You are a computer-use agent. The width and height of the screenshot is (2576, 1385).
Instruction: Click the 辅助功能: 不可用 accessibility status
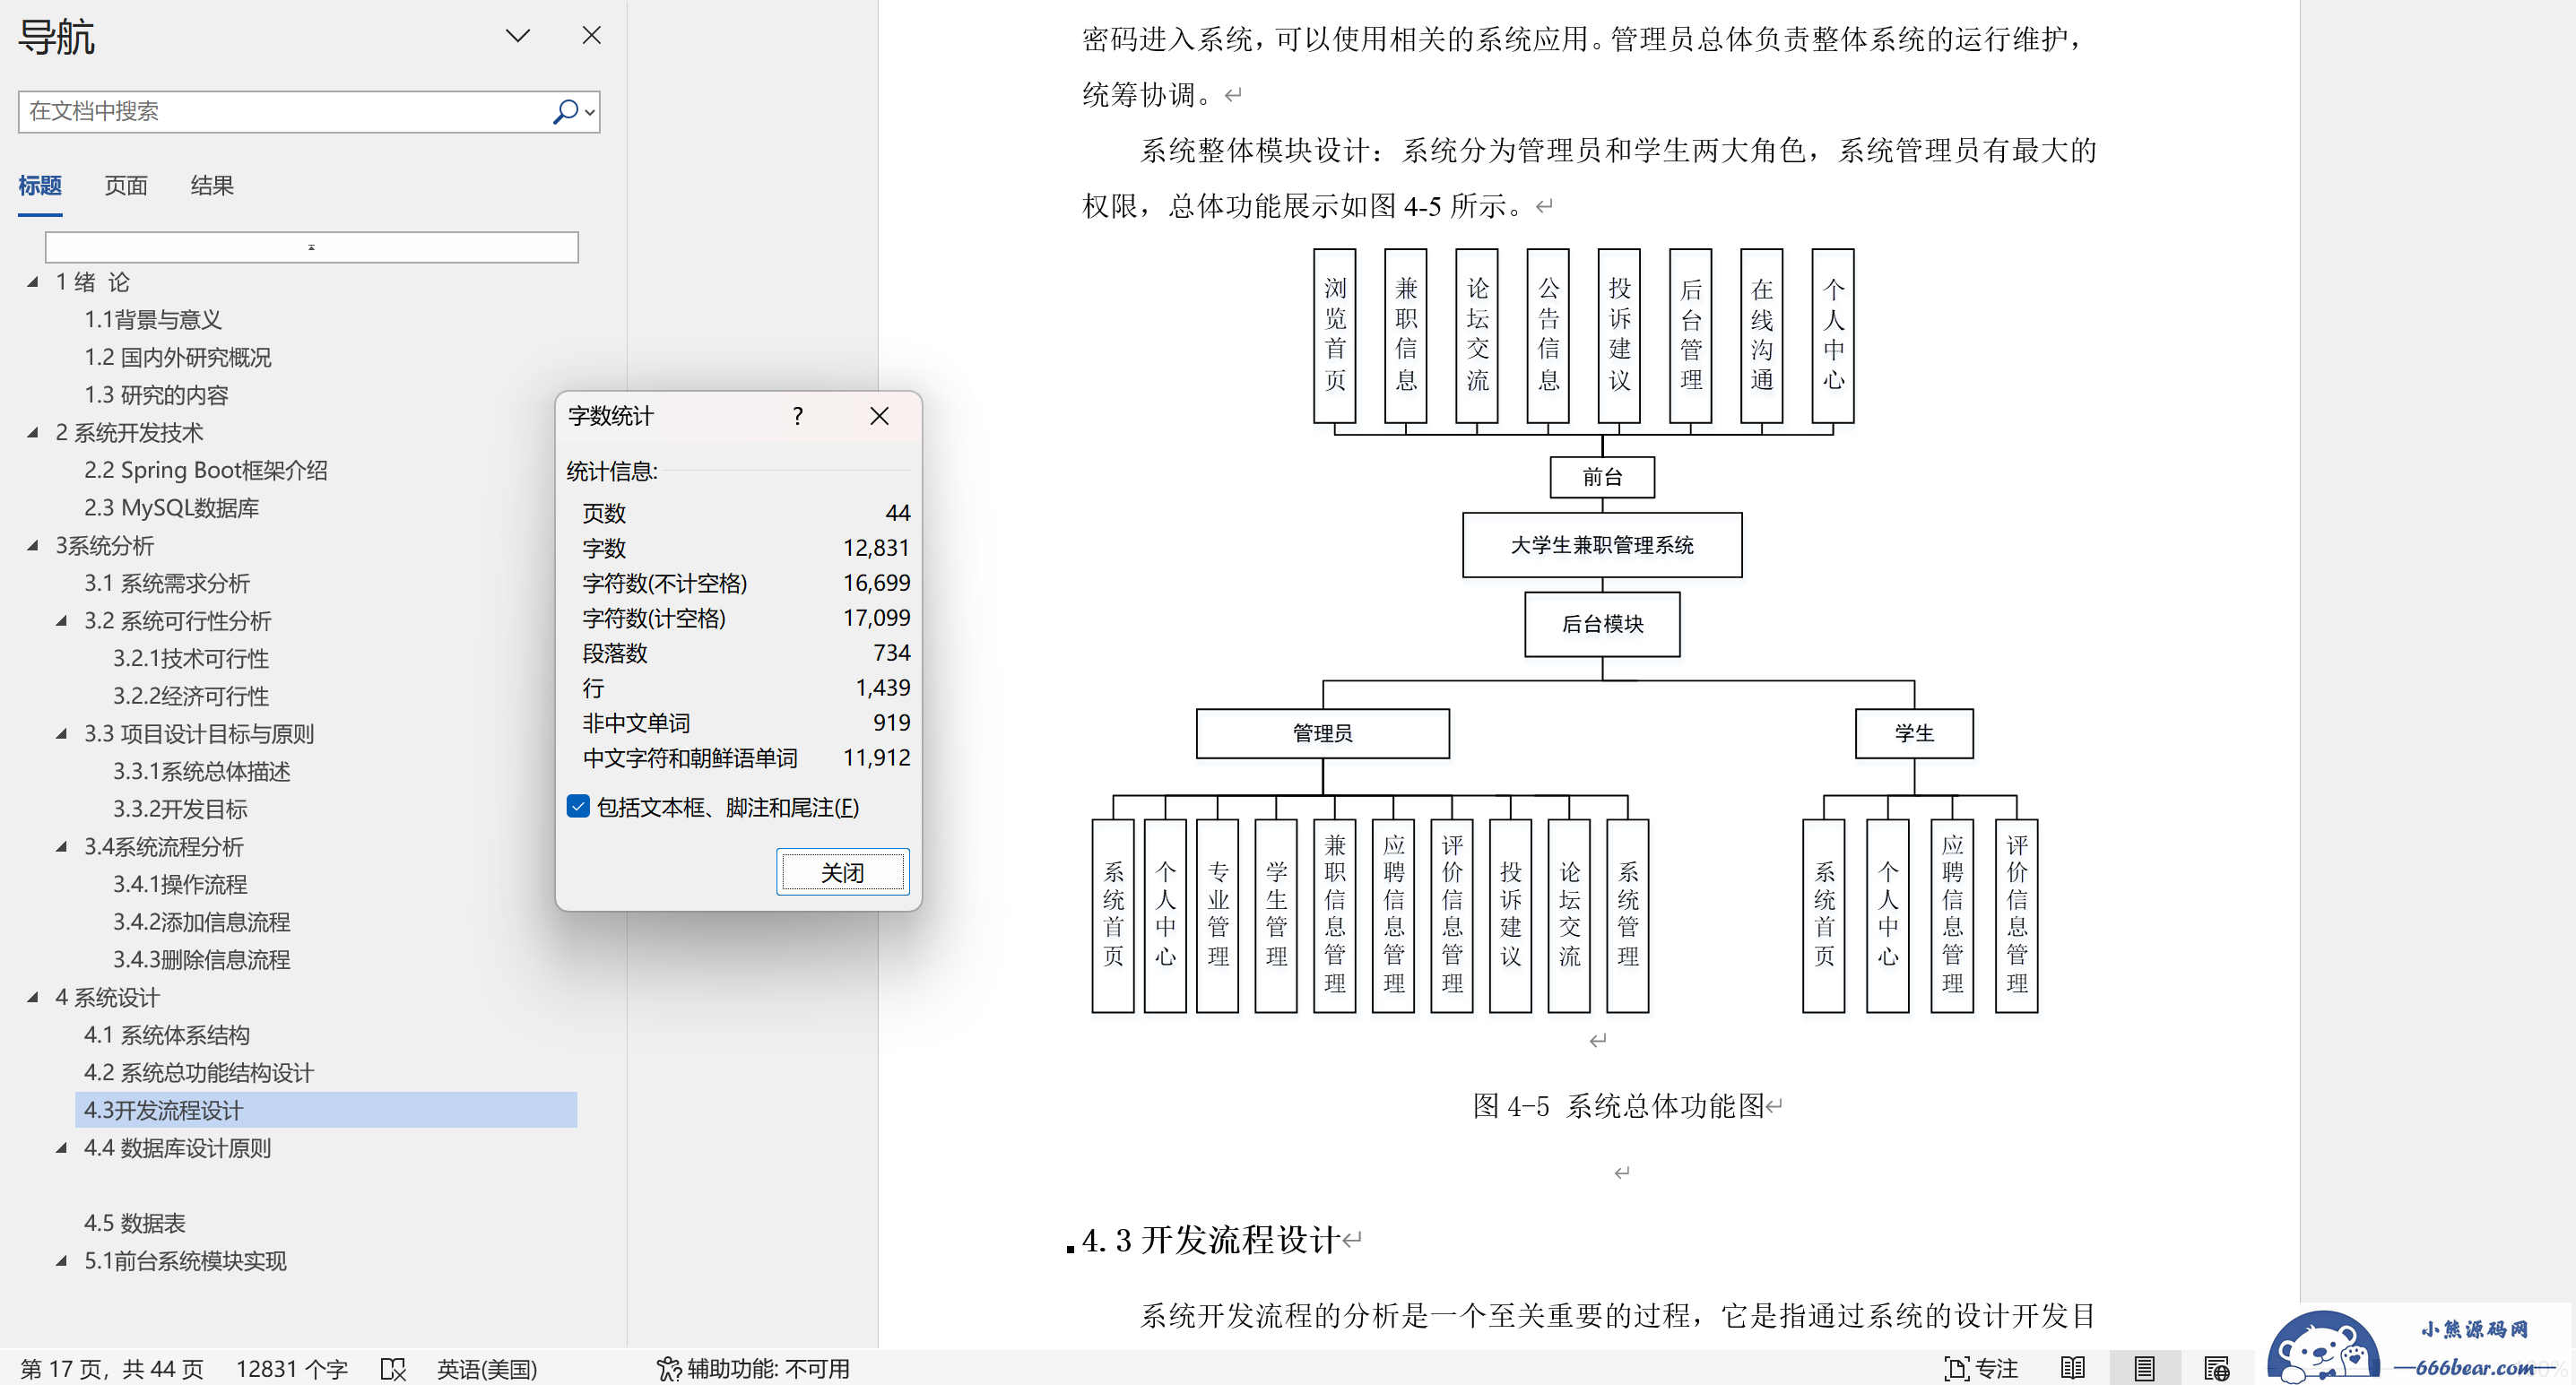[753, 1369]
